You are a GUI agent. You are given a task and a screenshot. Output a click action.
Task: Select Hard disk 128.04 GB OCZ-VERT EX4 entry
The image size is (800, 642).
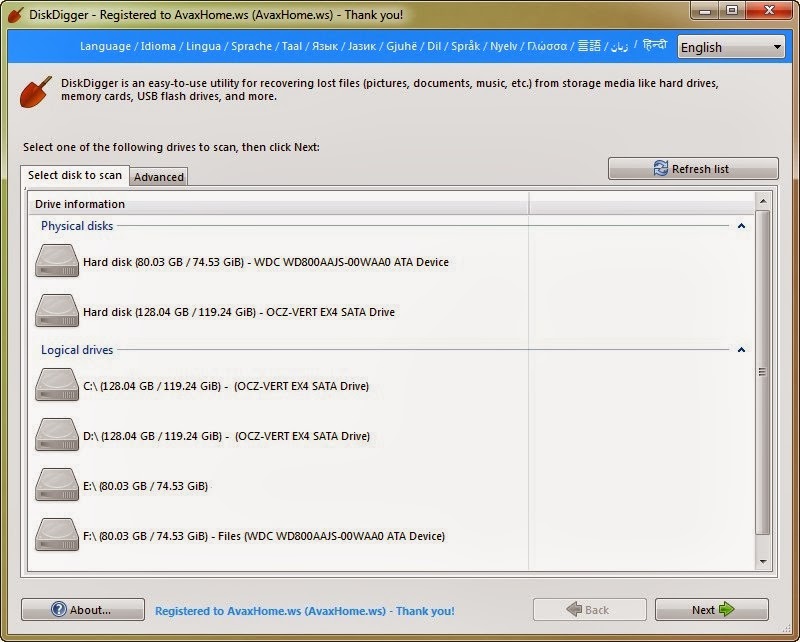[x=239, y=312]
